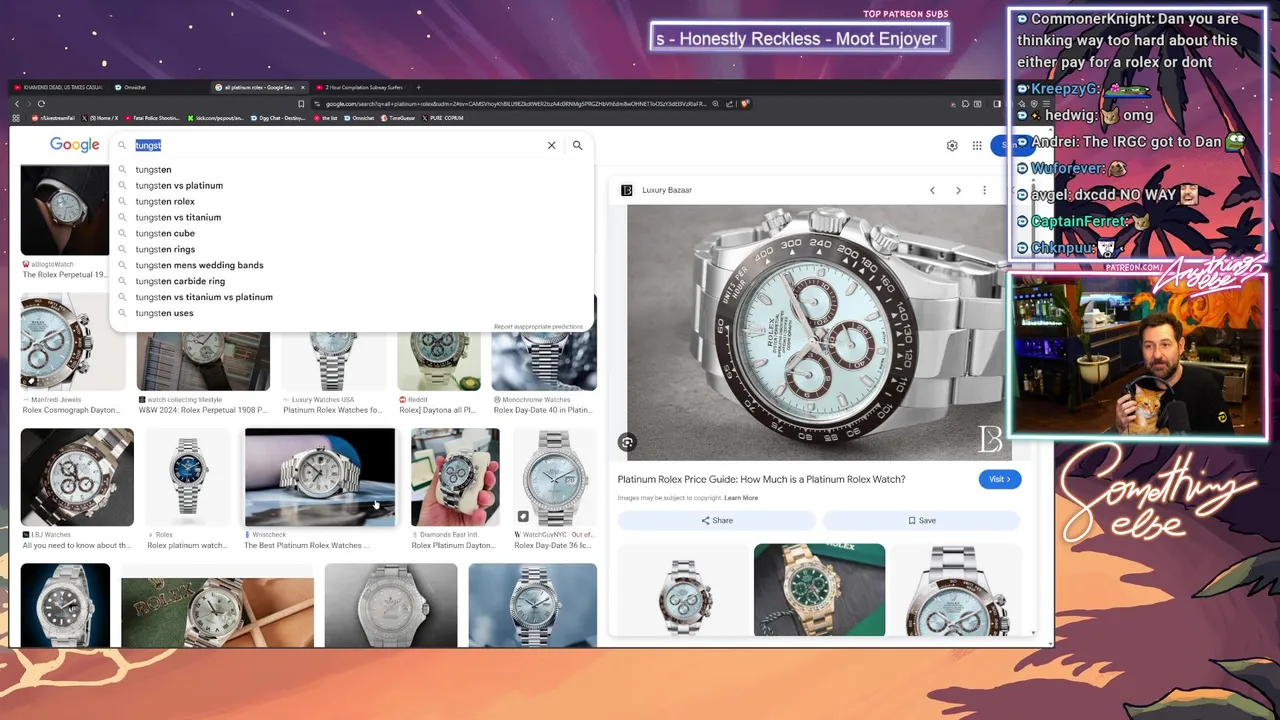Open the I.S.J Watches Daytona result

click(77, 477)
